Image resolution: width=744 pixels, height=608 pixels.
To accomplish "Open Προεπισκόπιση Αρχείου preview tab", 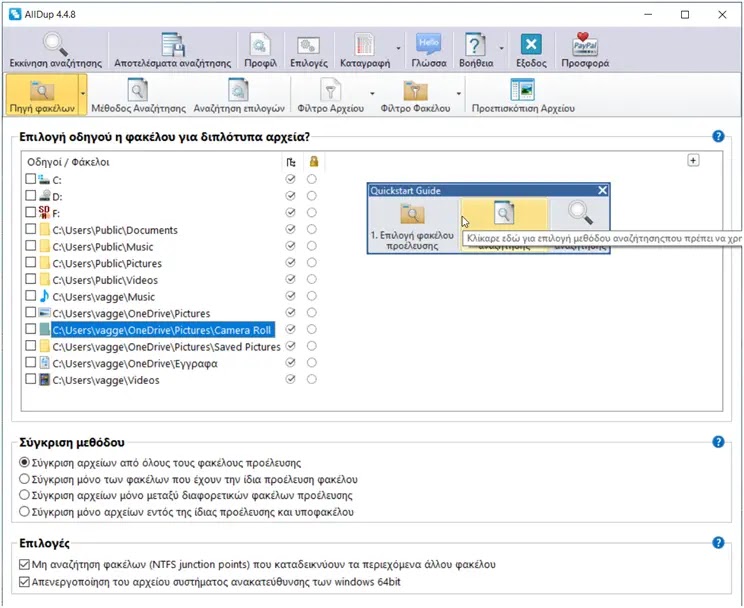I will point(523,95).
